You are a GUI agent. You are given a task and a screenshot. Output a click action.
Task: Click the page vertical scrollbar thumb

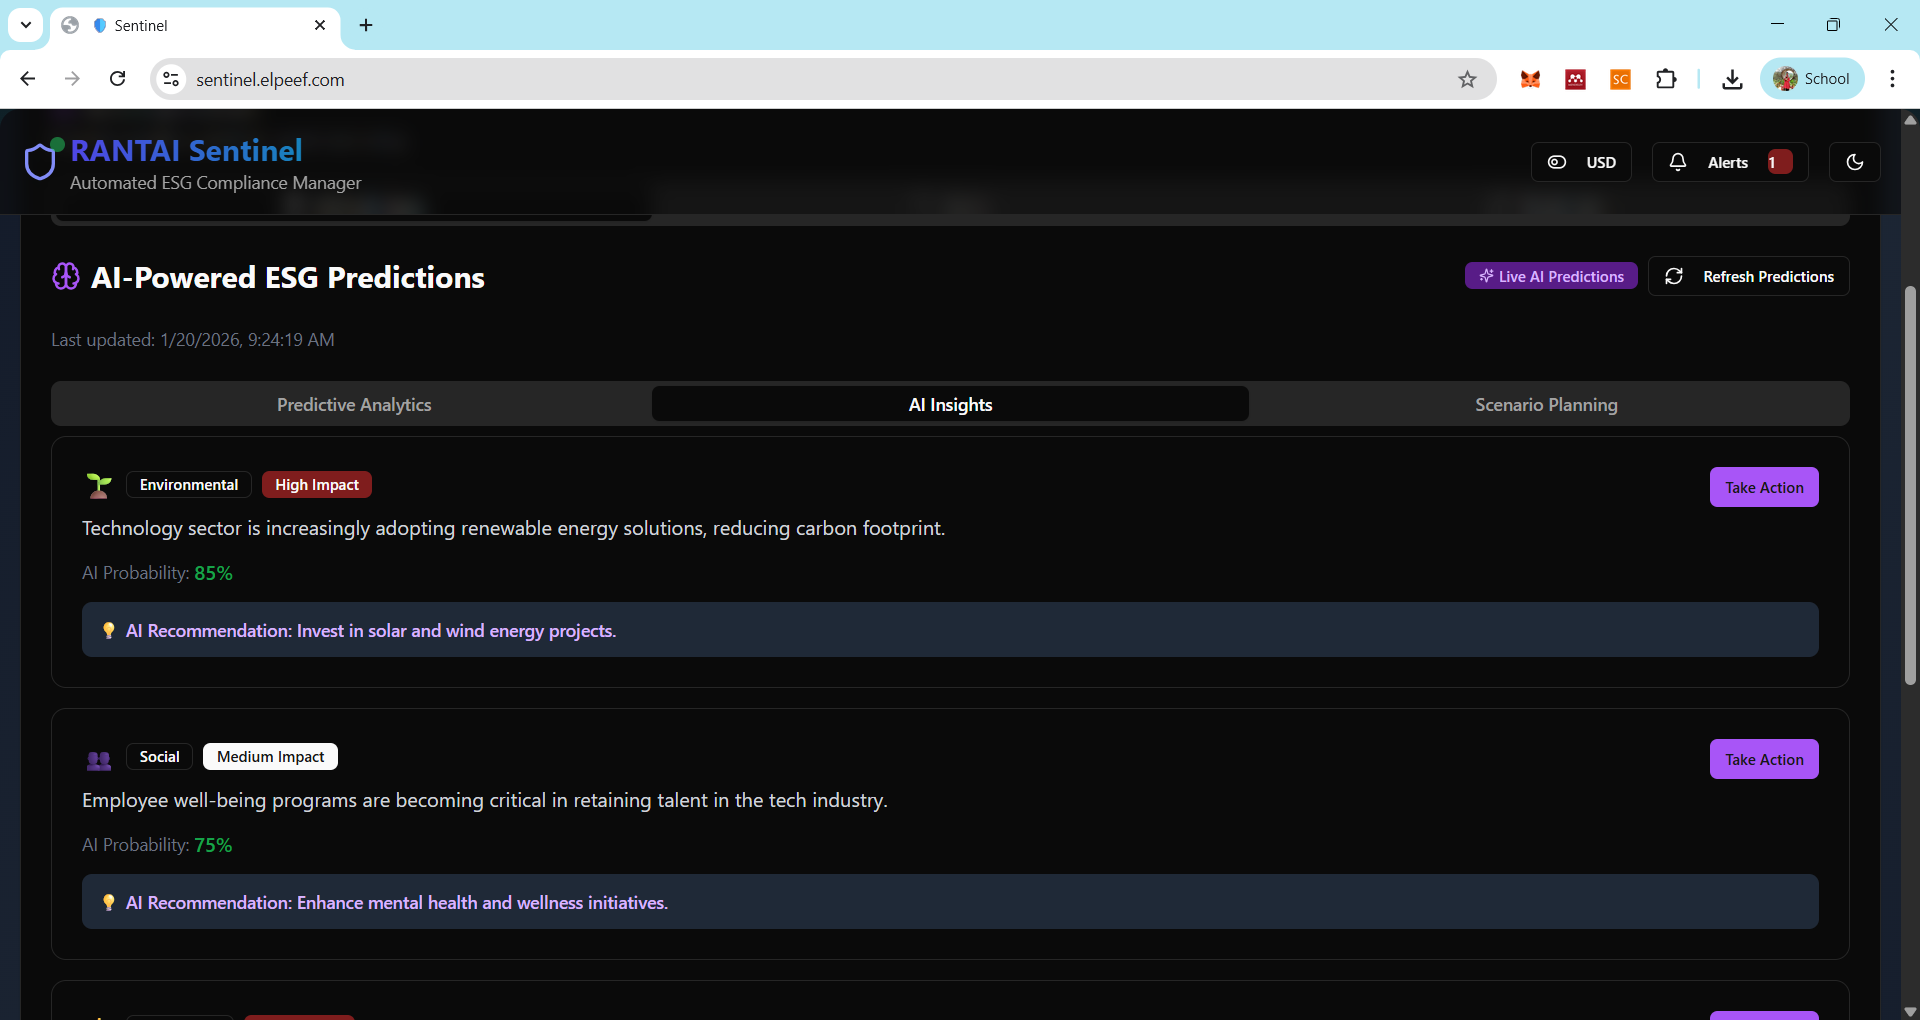click(x=1910, y=485)
